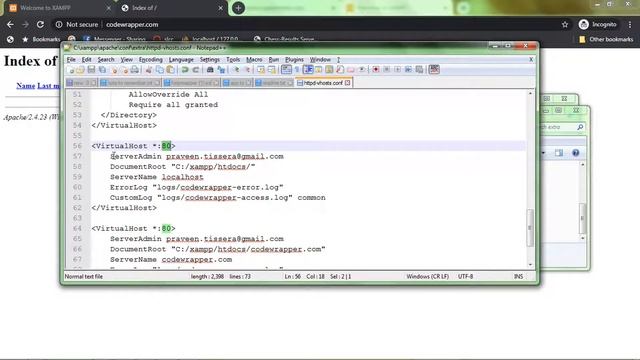This screenshot has height=360, width=640.
Task: Click the 'Not secure' site info icon
Action: (x=59, y=24)
